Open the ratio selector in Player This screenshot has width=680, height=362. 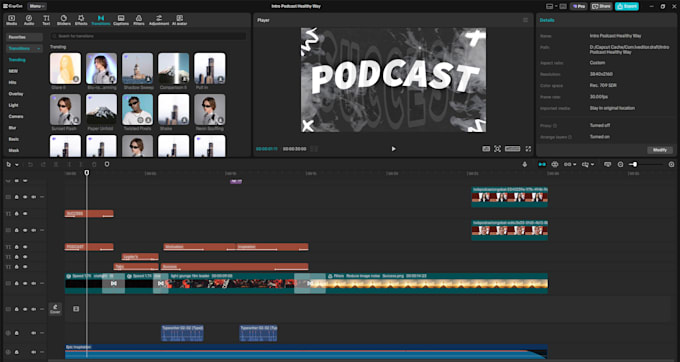coord(513,149)
